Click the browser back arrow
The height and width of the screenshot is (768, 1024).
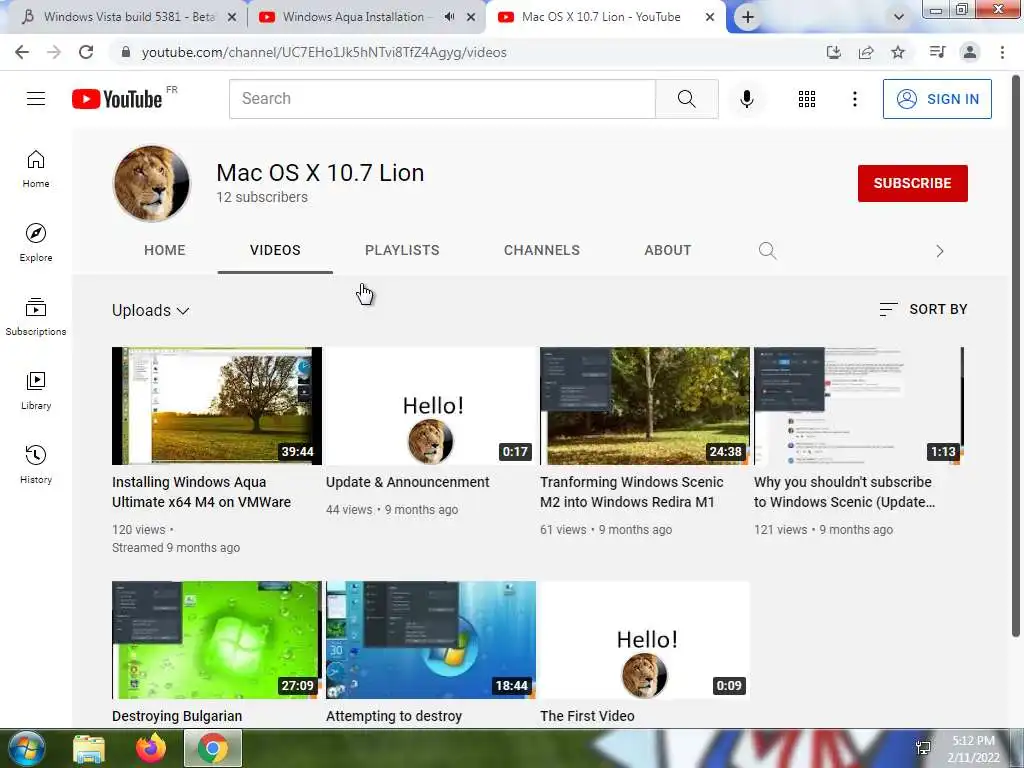(22, 52)
